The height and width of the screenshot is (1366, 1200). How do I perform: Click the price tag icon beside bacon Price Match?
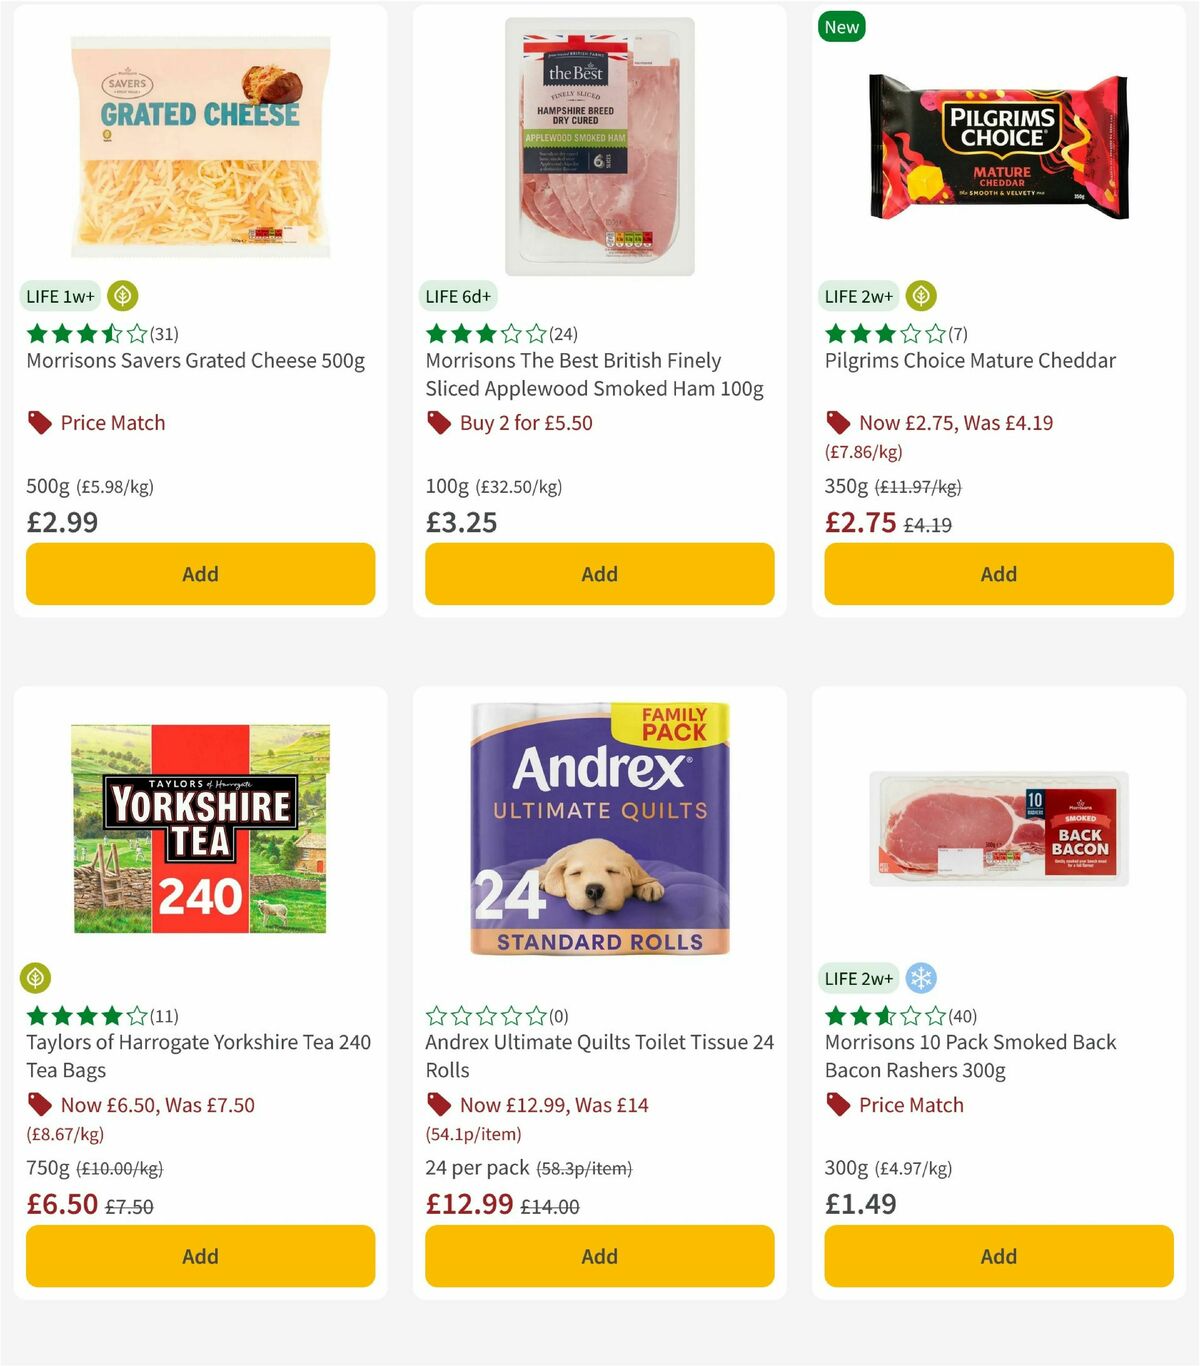coord(837,1104)
